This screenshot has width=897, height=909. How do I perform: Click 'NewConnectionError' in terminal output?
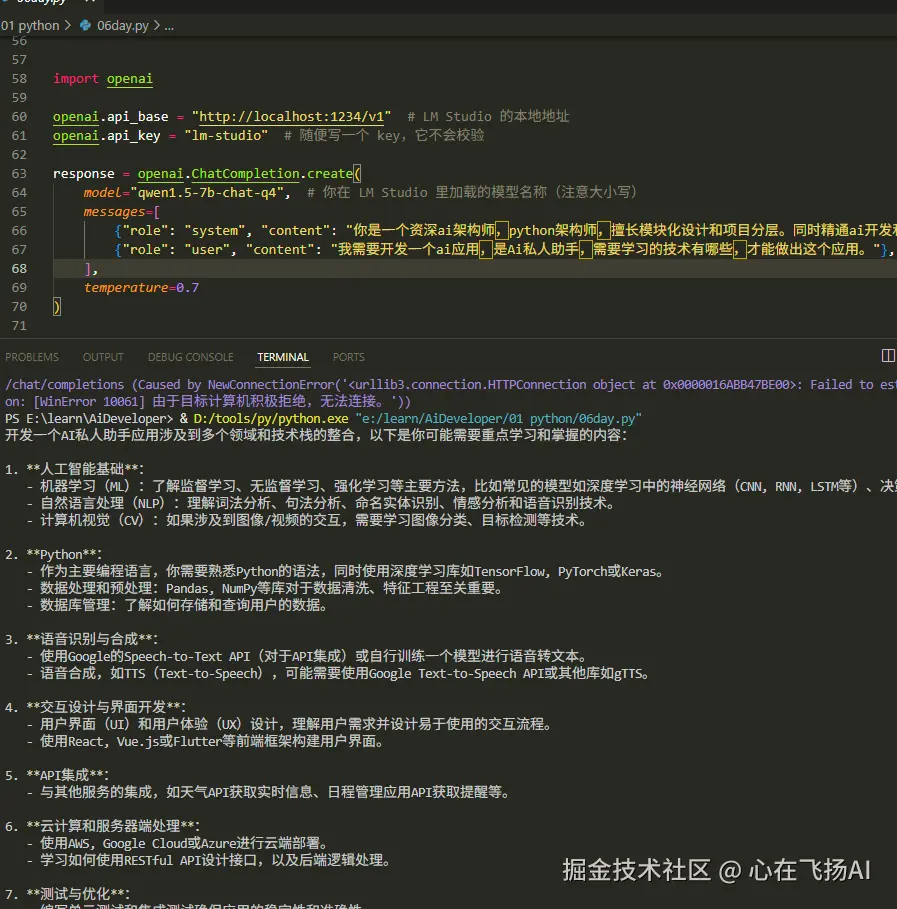(271, 385)
